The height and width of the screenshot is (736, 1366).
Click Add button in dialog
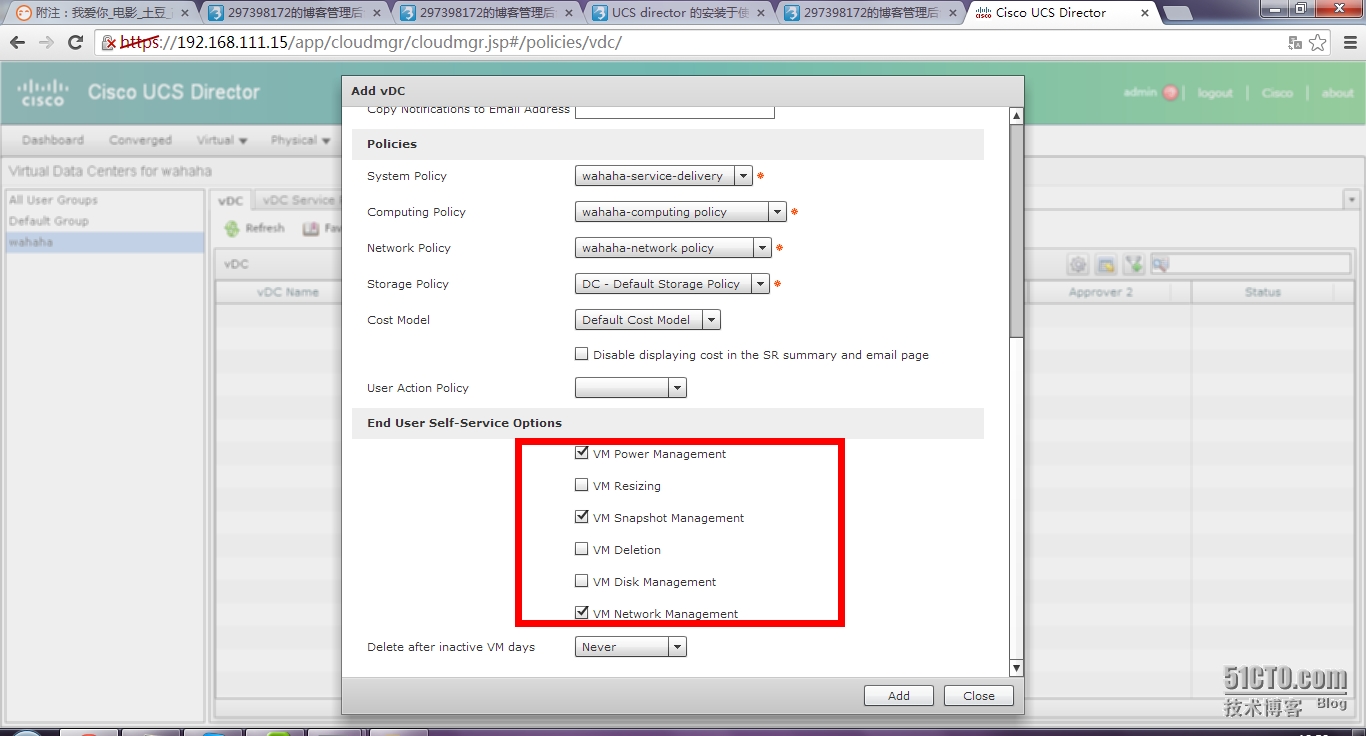click(899, 696)
